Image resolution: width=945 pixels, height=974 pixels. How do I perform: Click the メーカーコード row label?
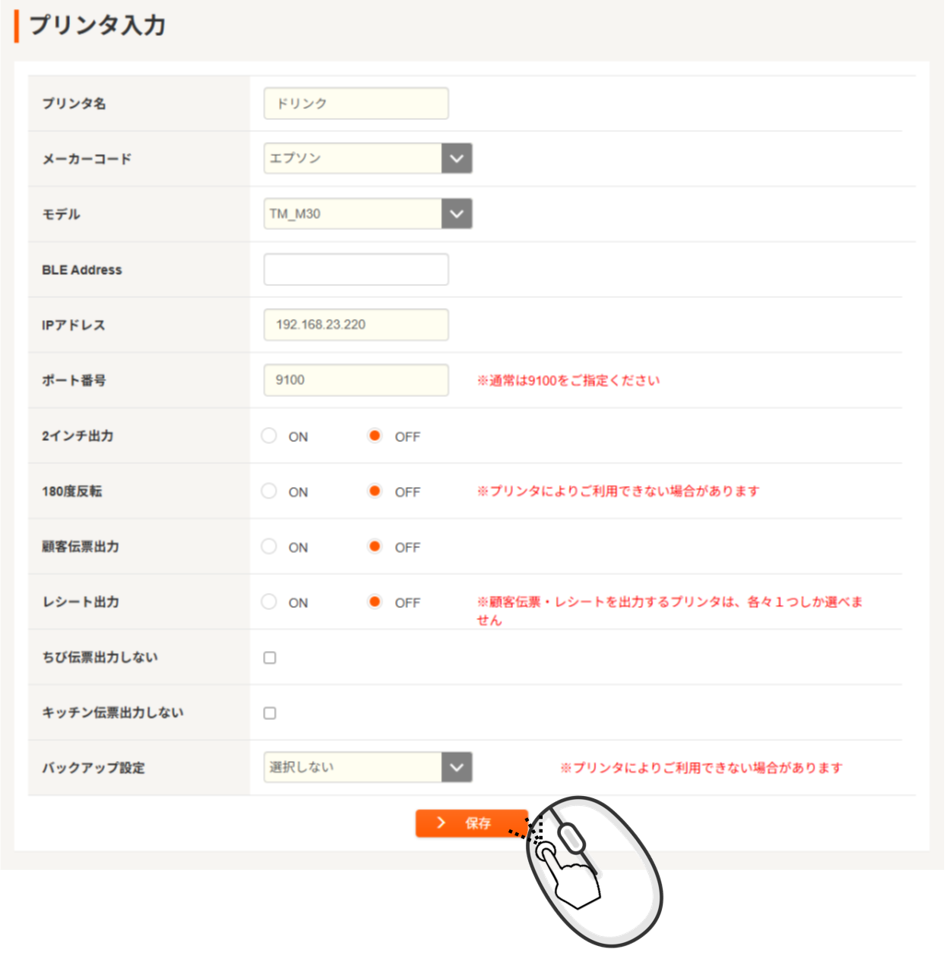(87, 159)
